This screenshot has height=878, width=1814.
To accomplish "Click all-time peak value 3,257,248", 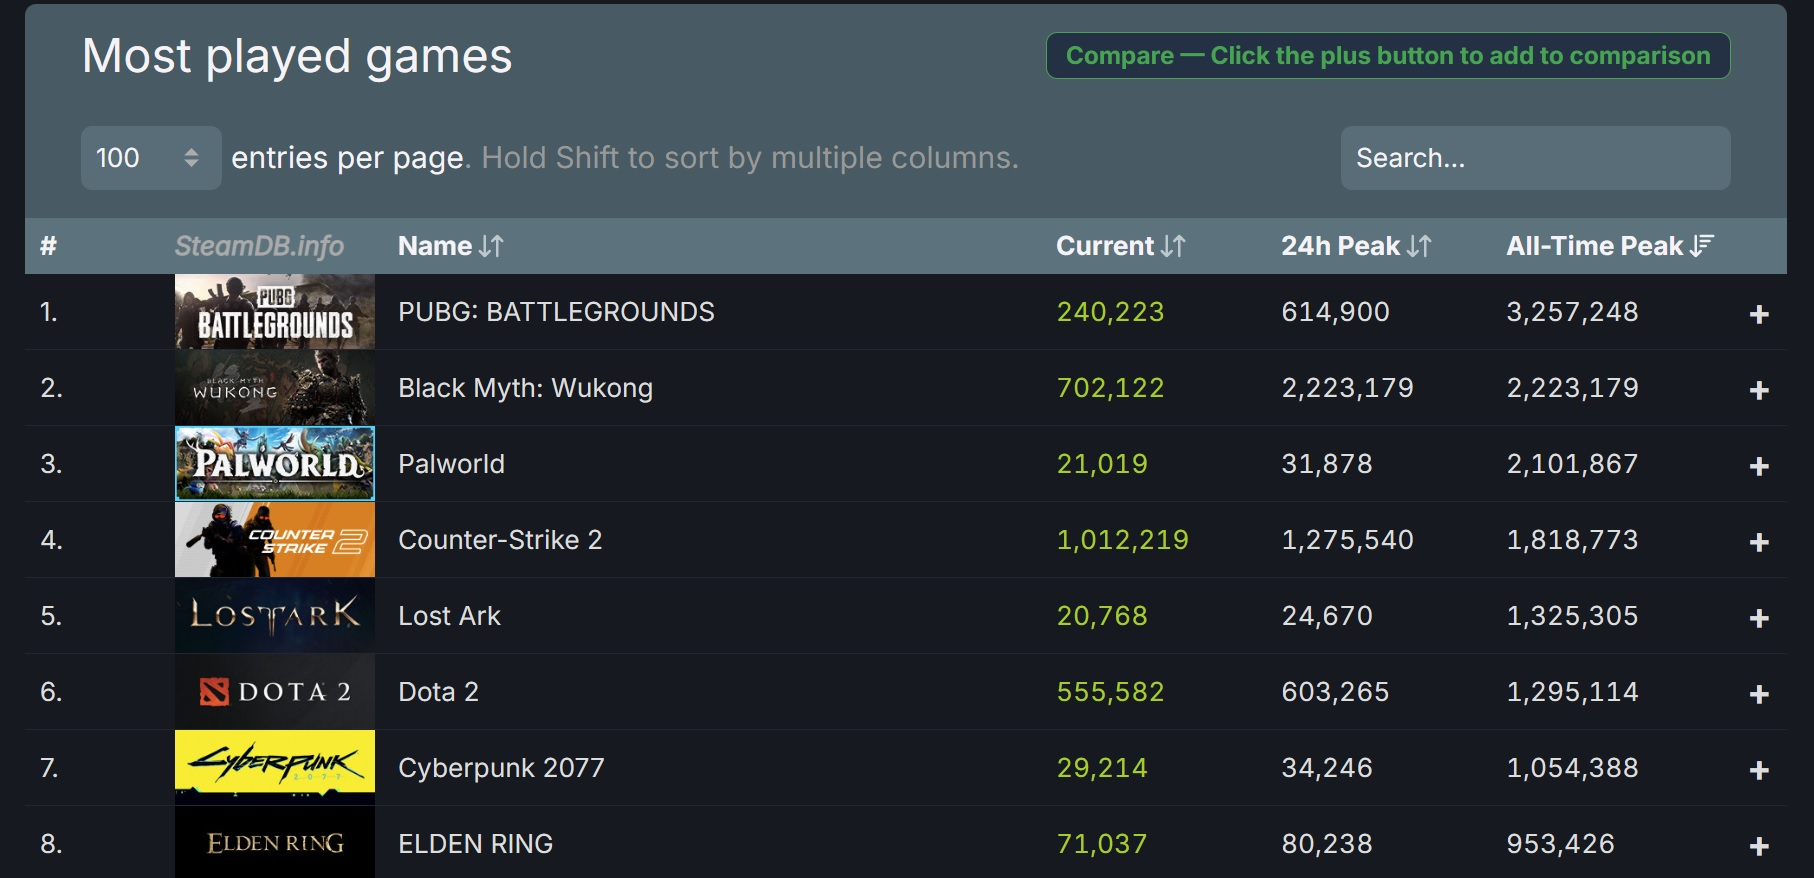I will coord(1572,312).
